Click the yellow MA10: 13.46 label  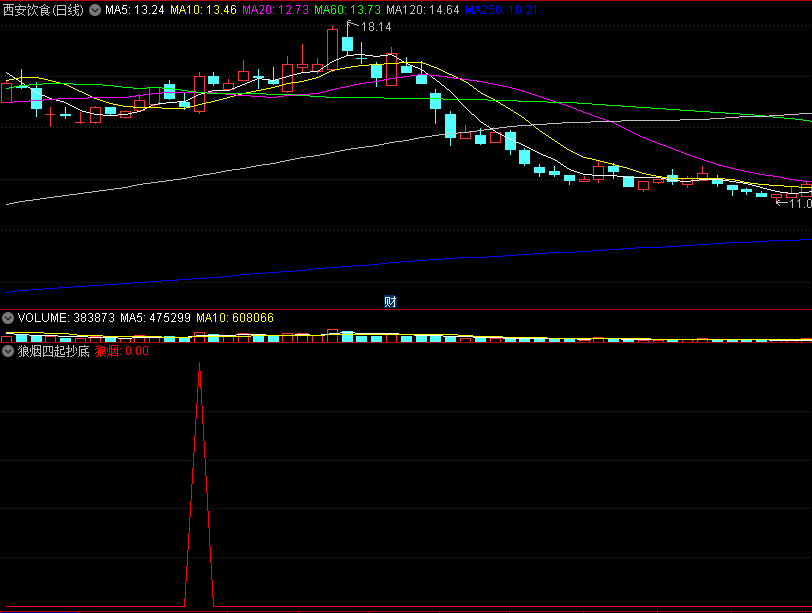pos(204,10)
